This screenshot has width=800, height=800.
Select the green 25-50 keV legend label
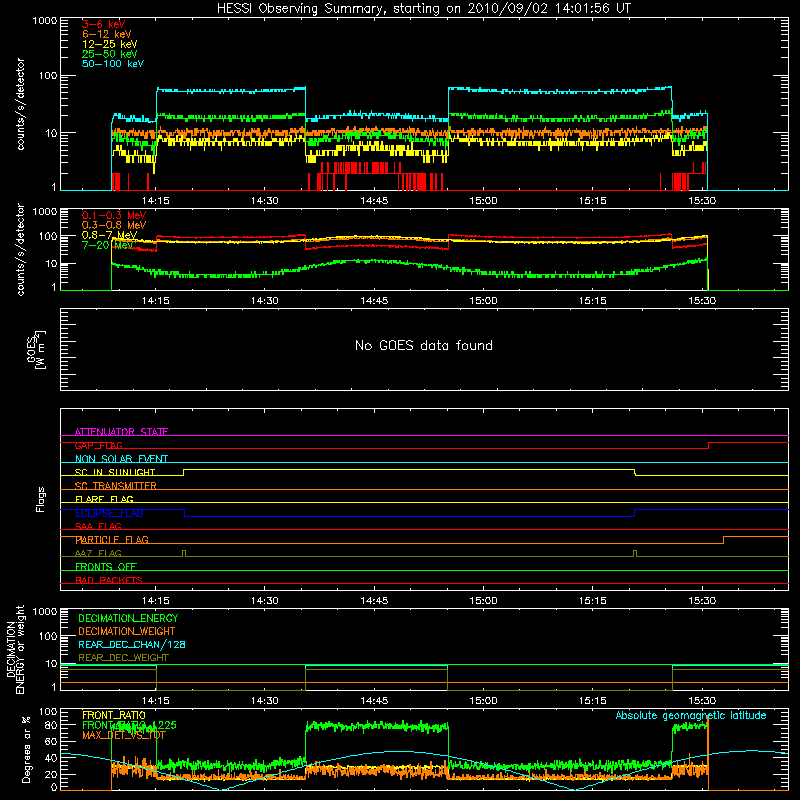110,54
